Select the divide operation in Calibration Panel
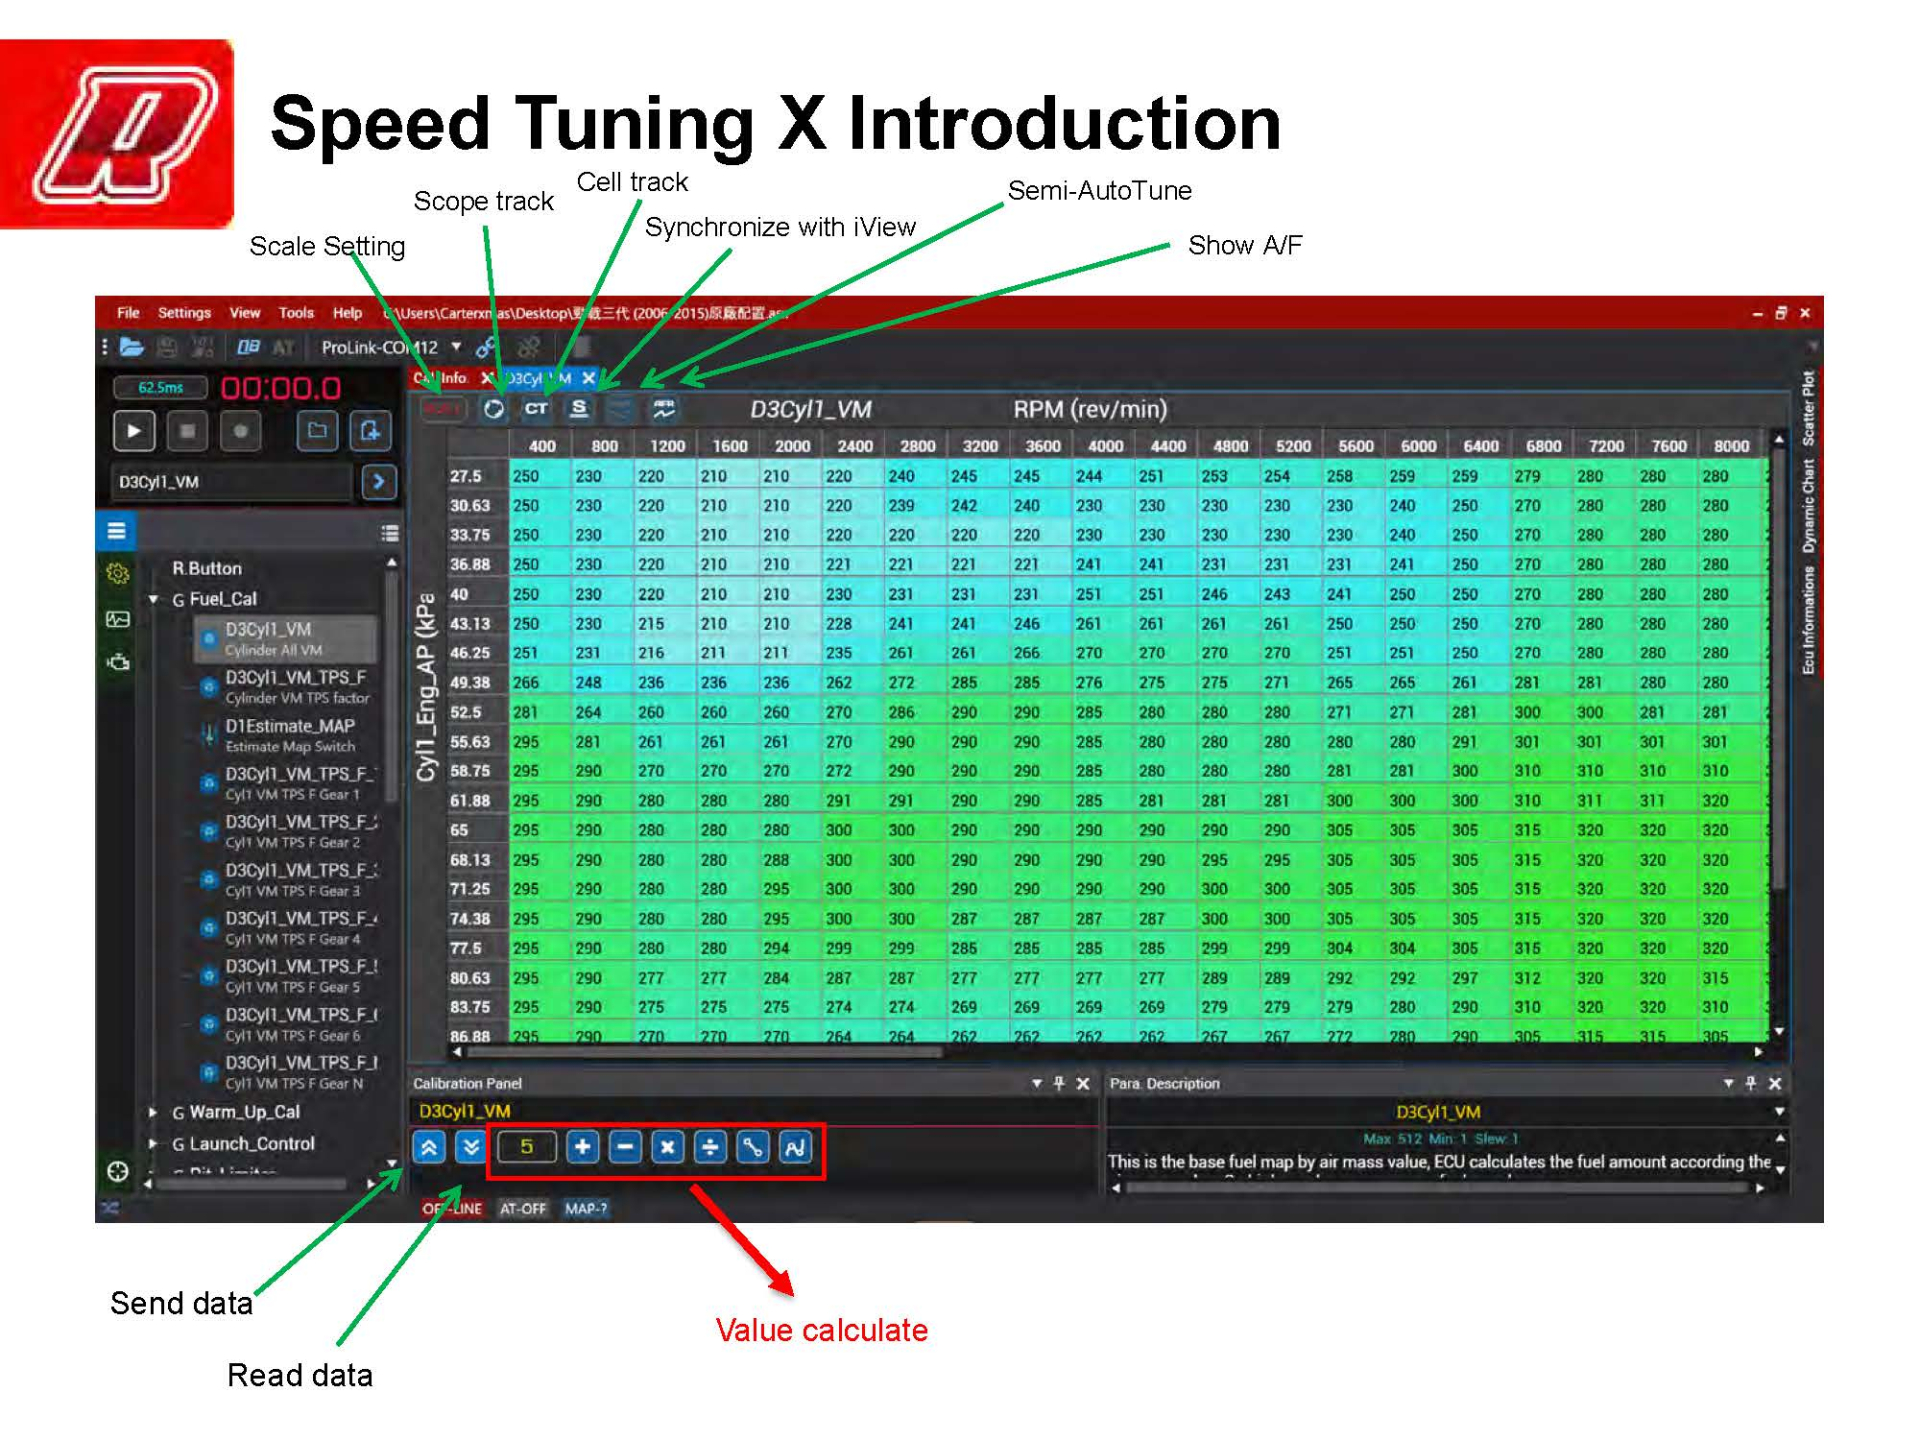The image size is (1920, 1440). (x=710, y=1147)
